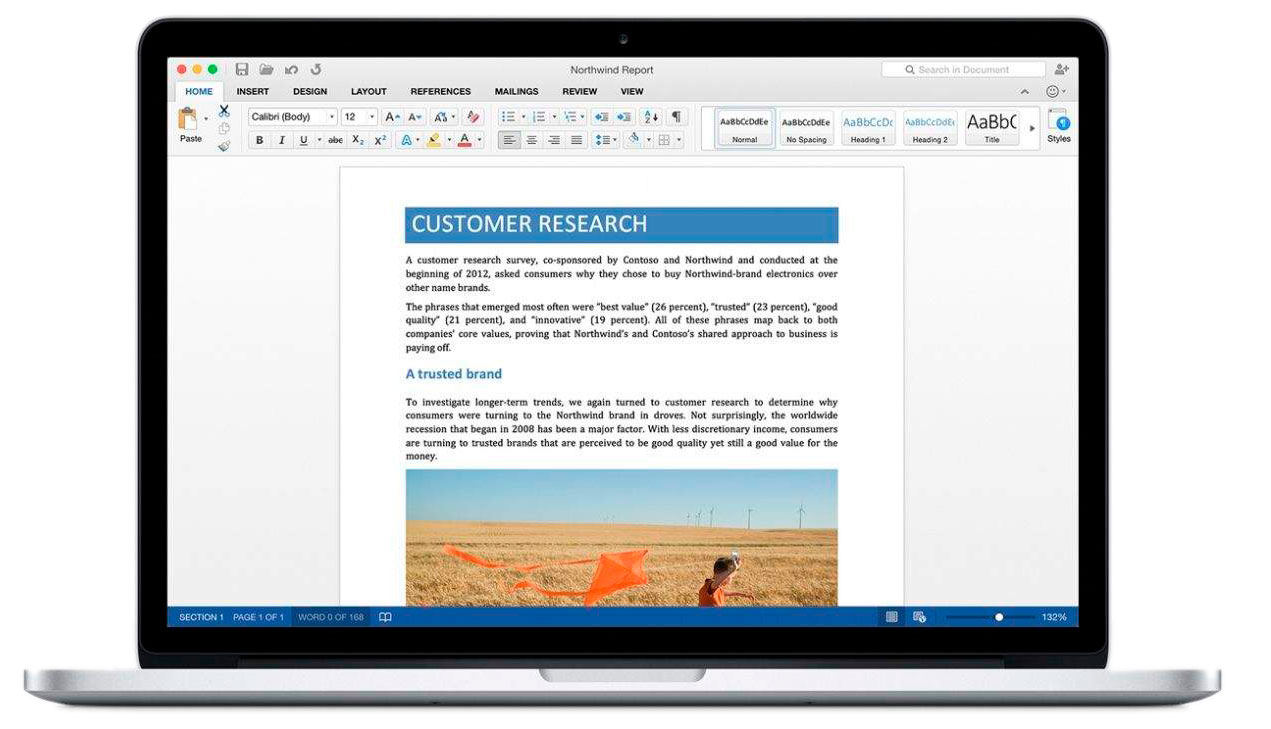Go to the References tab
The width and height of the screenshot is (1271, 729).
440,91
